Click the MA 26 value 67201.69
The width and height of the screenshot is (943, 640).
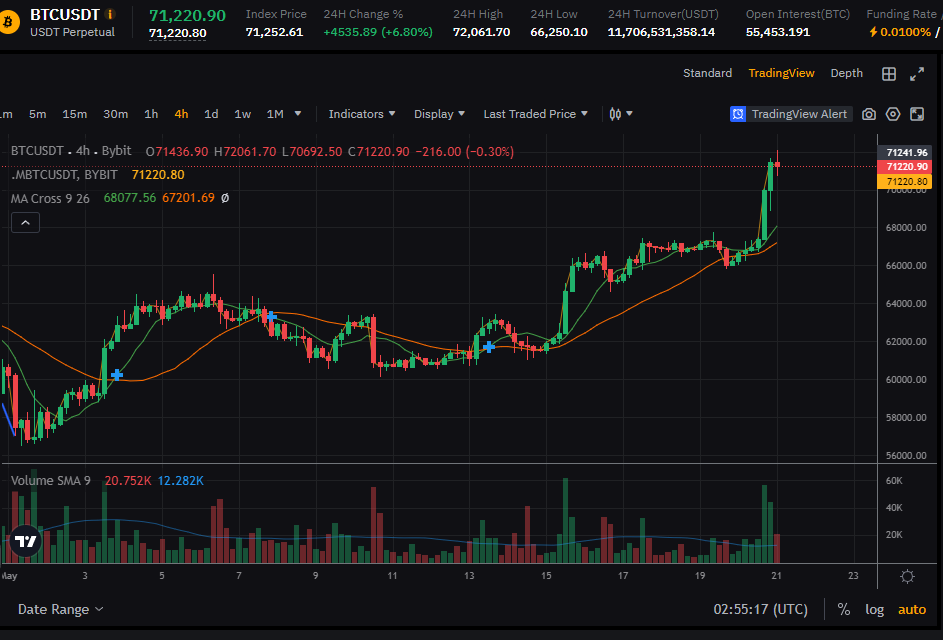(x=188, y=198)
